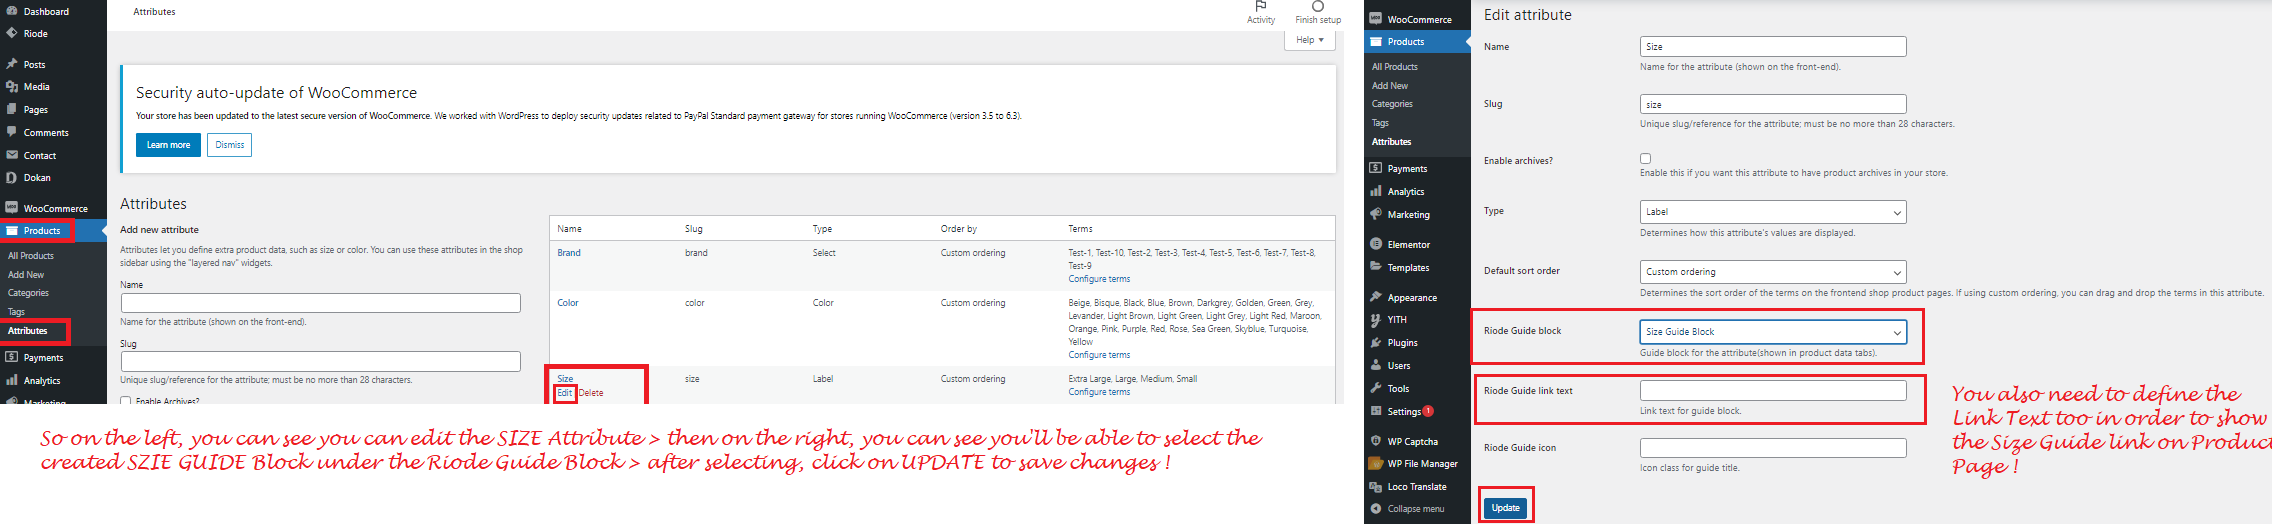Viewport: 2272px width, 524px height.
Task: Click the Slug field in Add new attribute
Action: tap(321, 361)
